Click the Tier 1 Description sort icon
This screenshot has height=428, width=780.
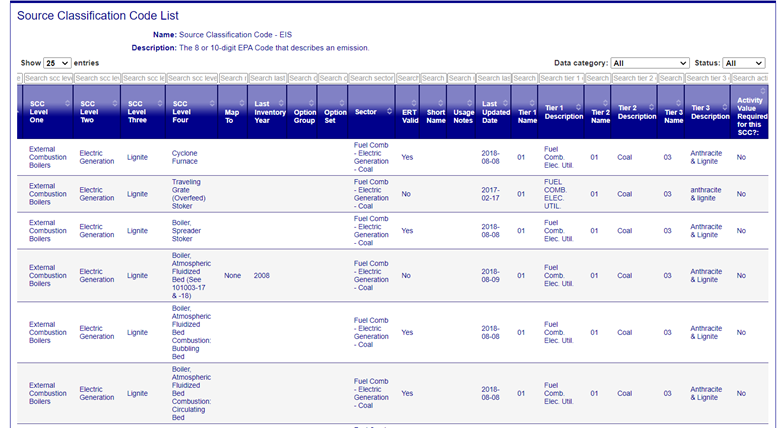[x=578, y=107]
